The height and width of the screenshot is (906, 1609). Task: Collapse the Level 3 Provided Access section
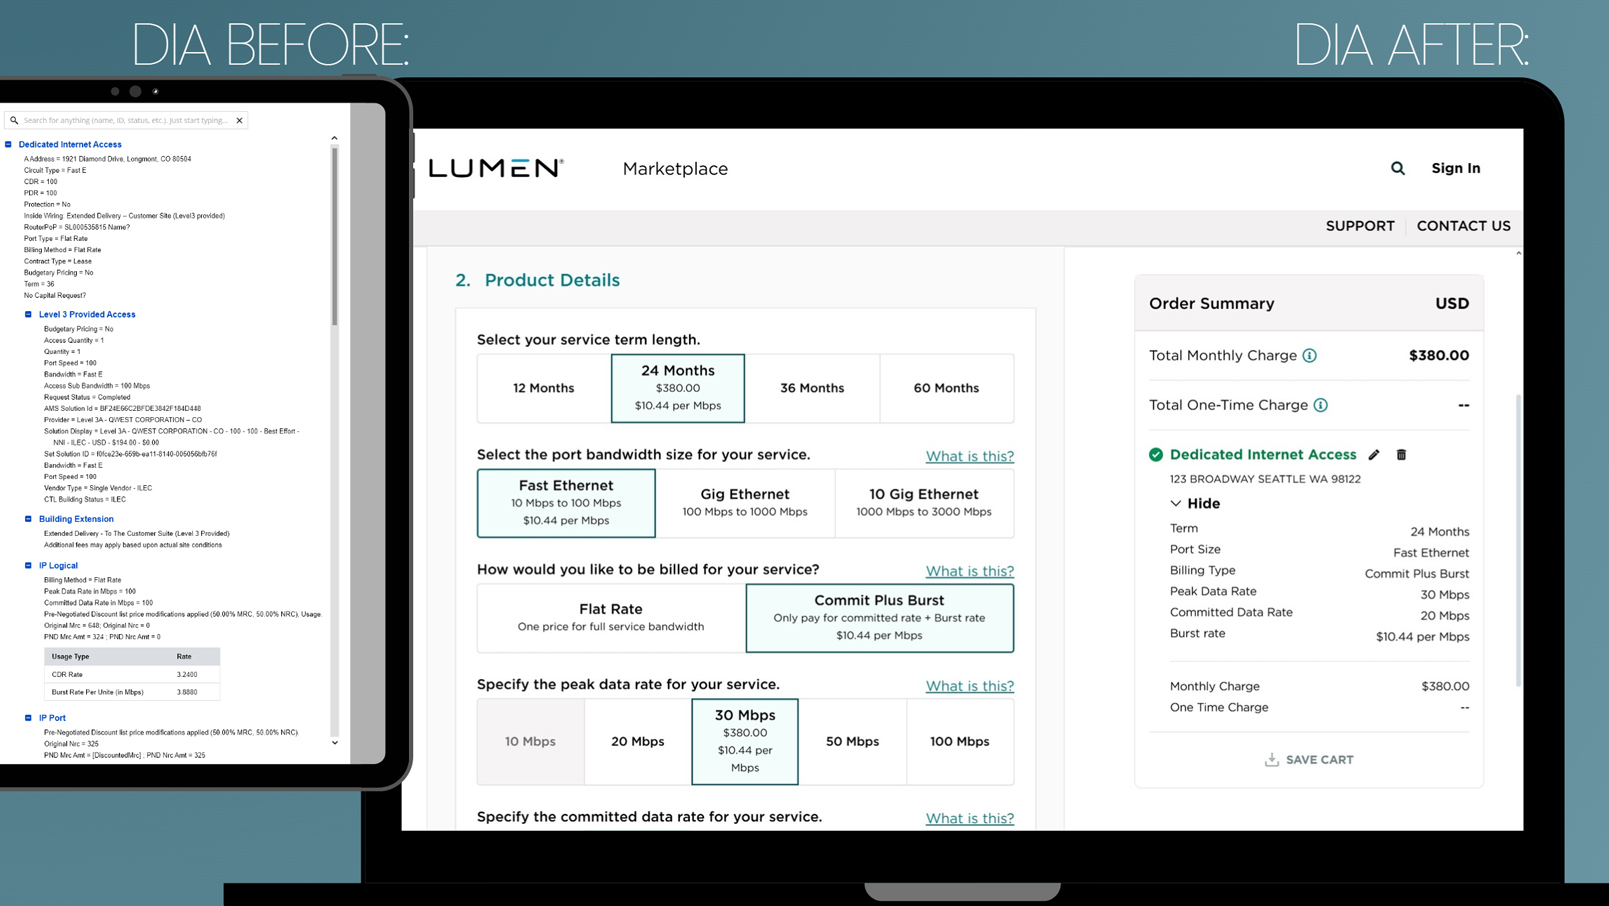click(x=29, y=314)
